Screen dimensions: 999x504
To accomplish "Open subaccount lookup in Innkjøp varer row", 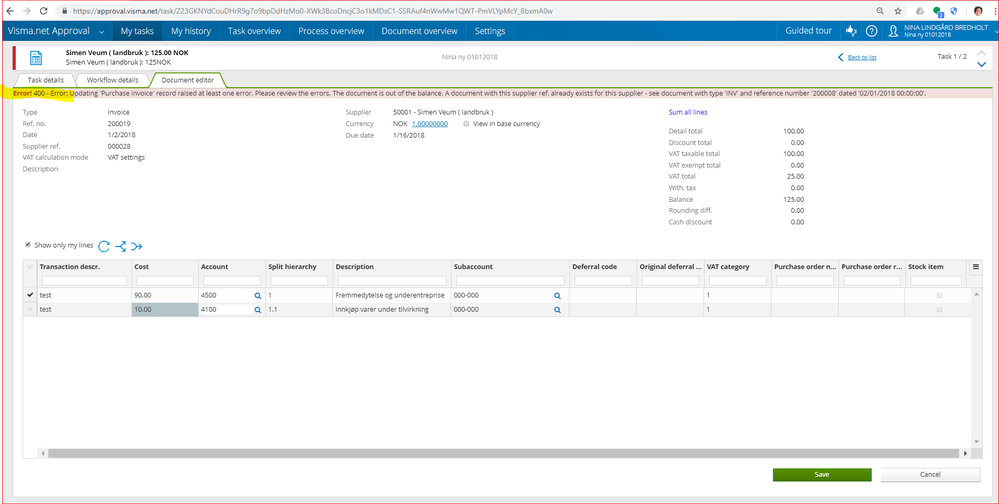I will (x=557, y=310).
